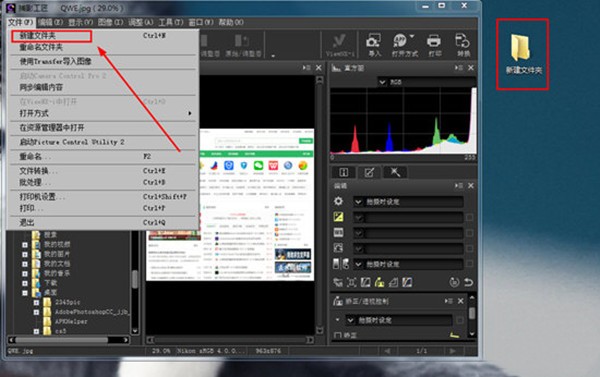Open the info tab icon below the histogram
The image size is (600, 377).
click(344, 172)
